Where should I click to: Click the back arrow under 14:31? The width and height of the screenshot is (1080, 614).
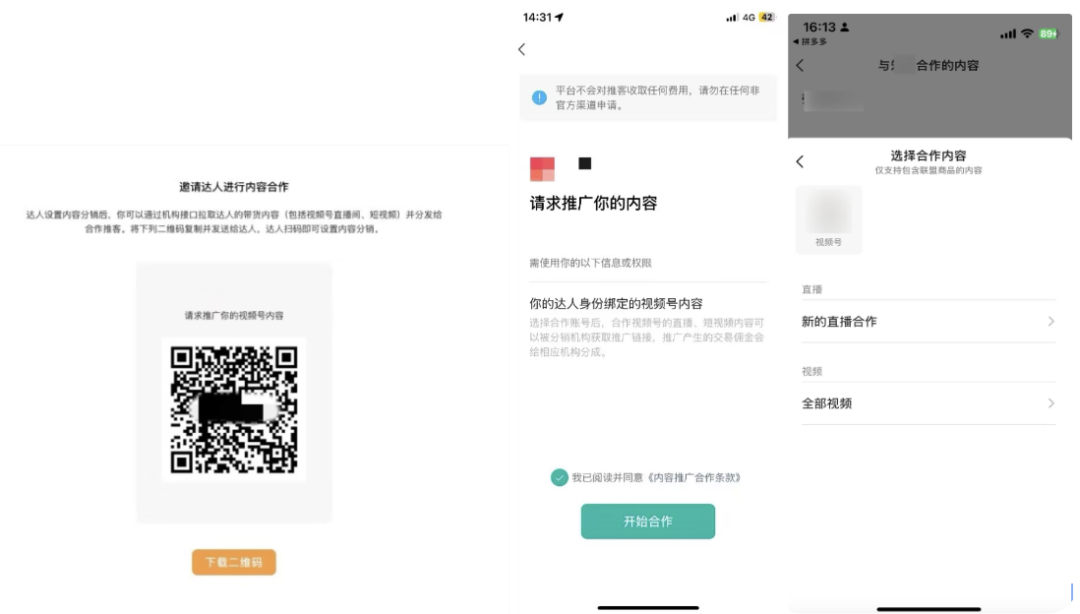coord(522,49)
